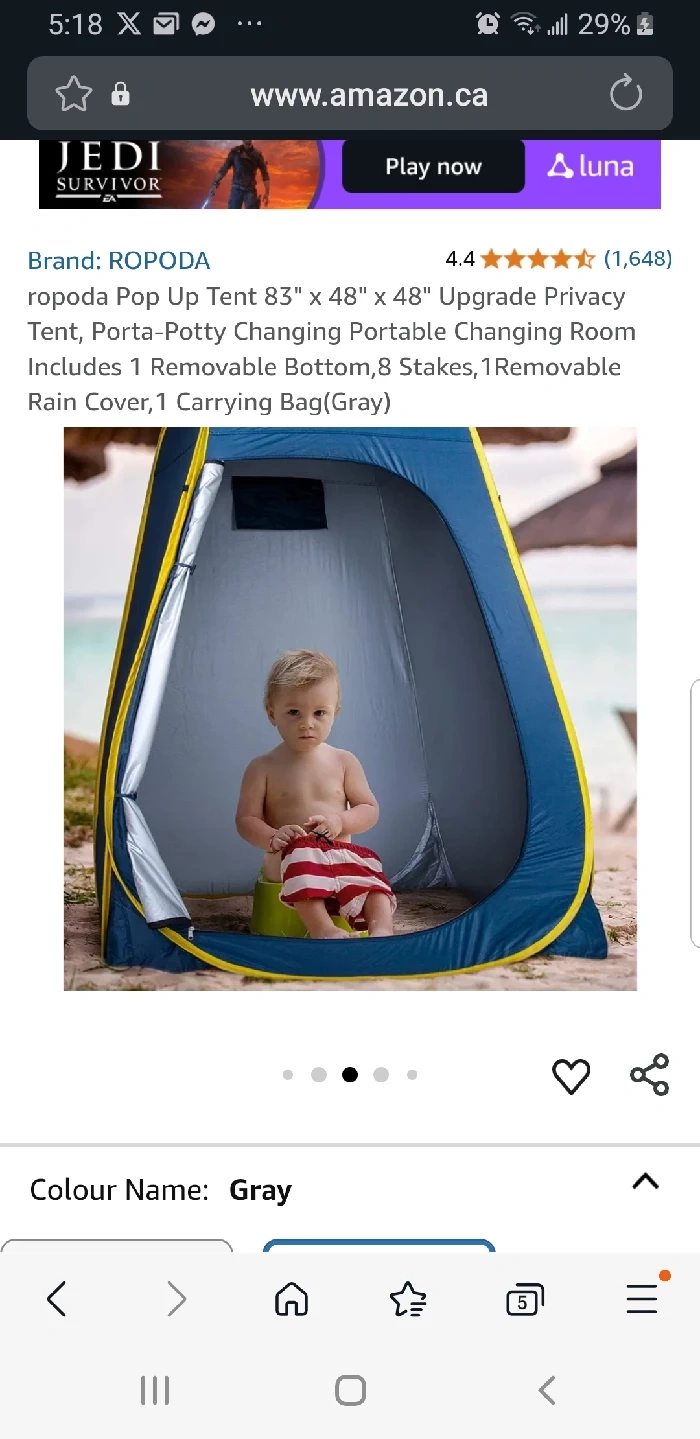Select the first image carousel dot

tap(288, 1075)
